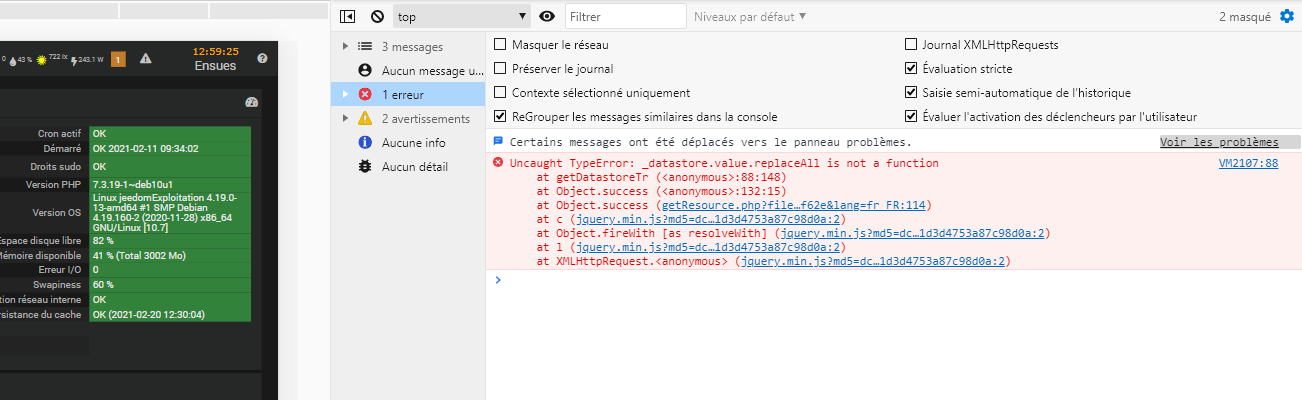Click Version PHP value 7.3.19-1~deb10u1
The height and width of the screenshot is (400, 1302).
[x=170, y=185]
